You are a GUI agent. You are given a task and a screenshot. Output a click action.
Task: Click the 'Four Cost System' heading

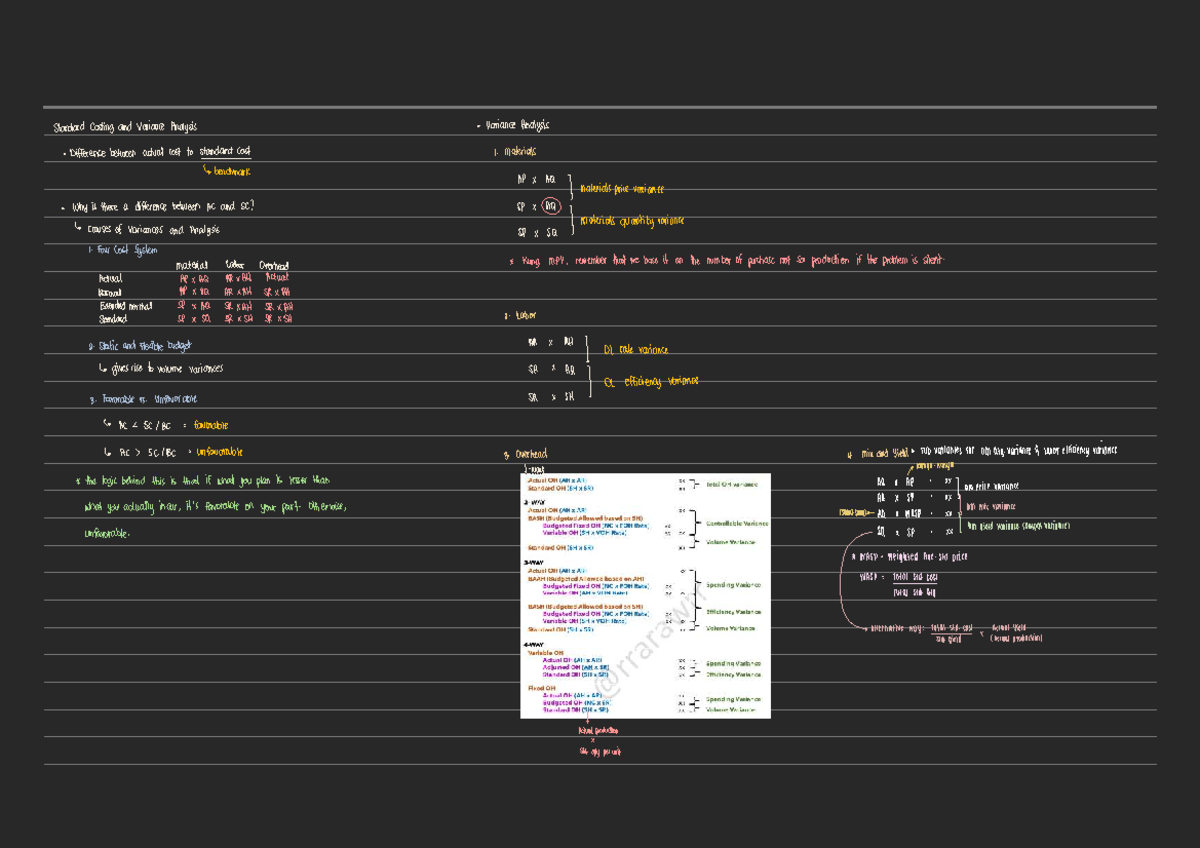point(122,249)
